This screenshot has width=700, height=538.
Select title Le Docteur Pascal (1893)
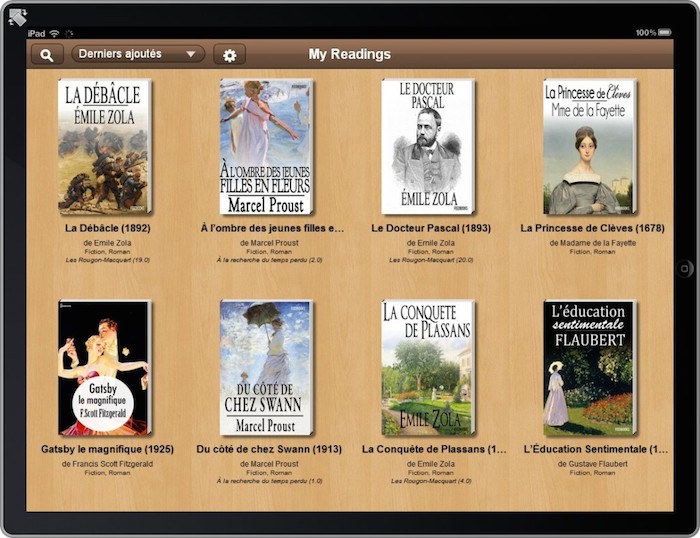[x=431, y=228]
